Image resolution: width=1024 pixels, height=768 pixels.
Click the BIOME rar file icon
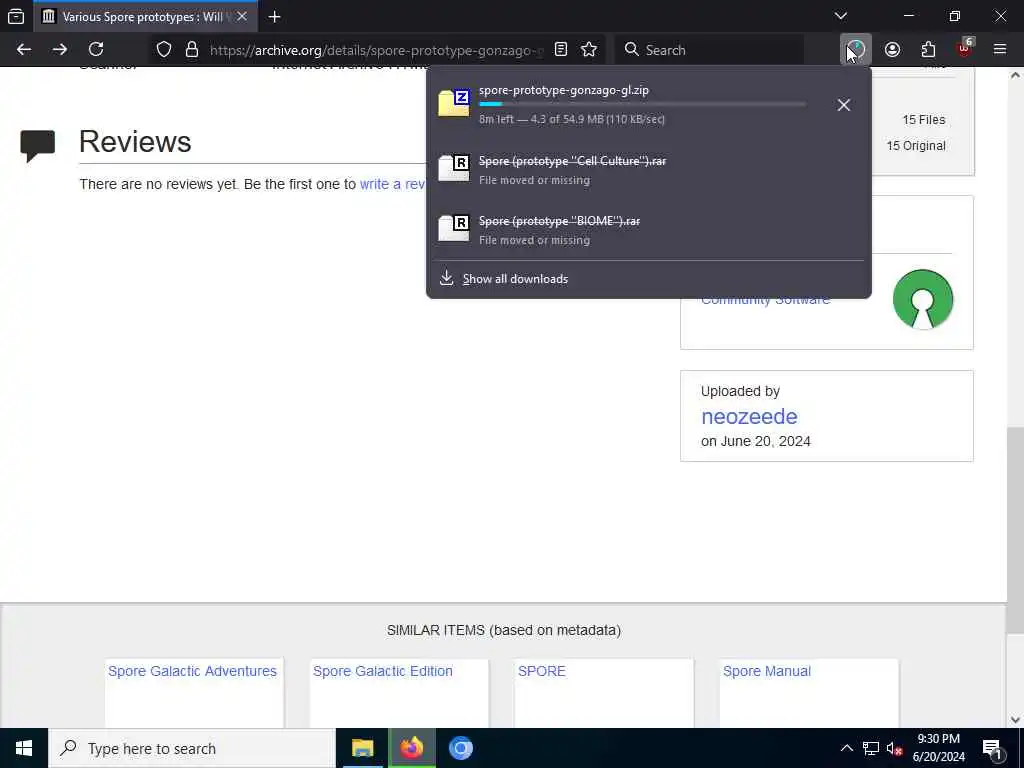click(x=454, y=229)
